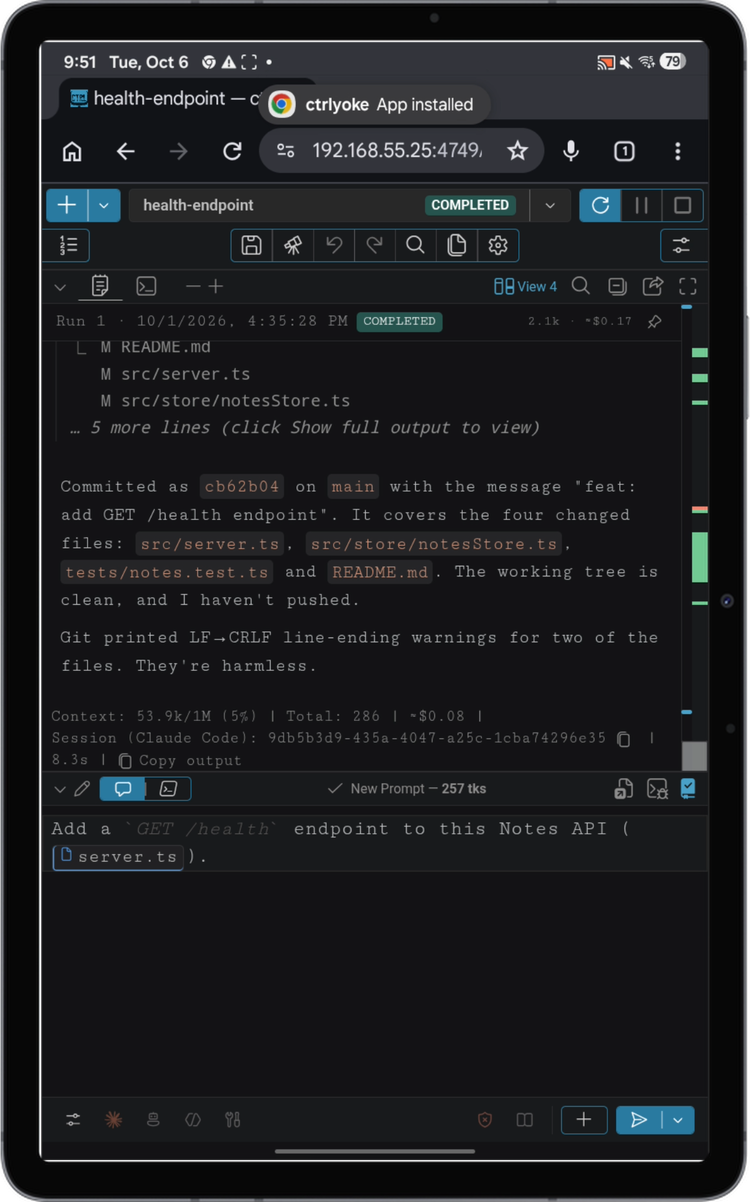Pause the session with the pause button
This screenshot has height=1202, width=750.
coord(641,205)
